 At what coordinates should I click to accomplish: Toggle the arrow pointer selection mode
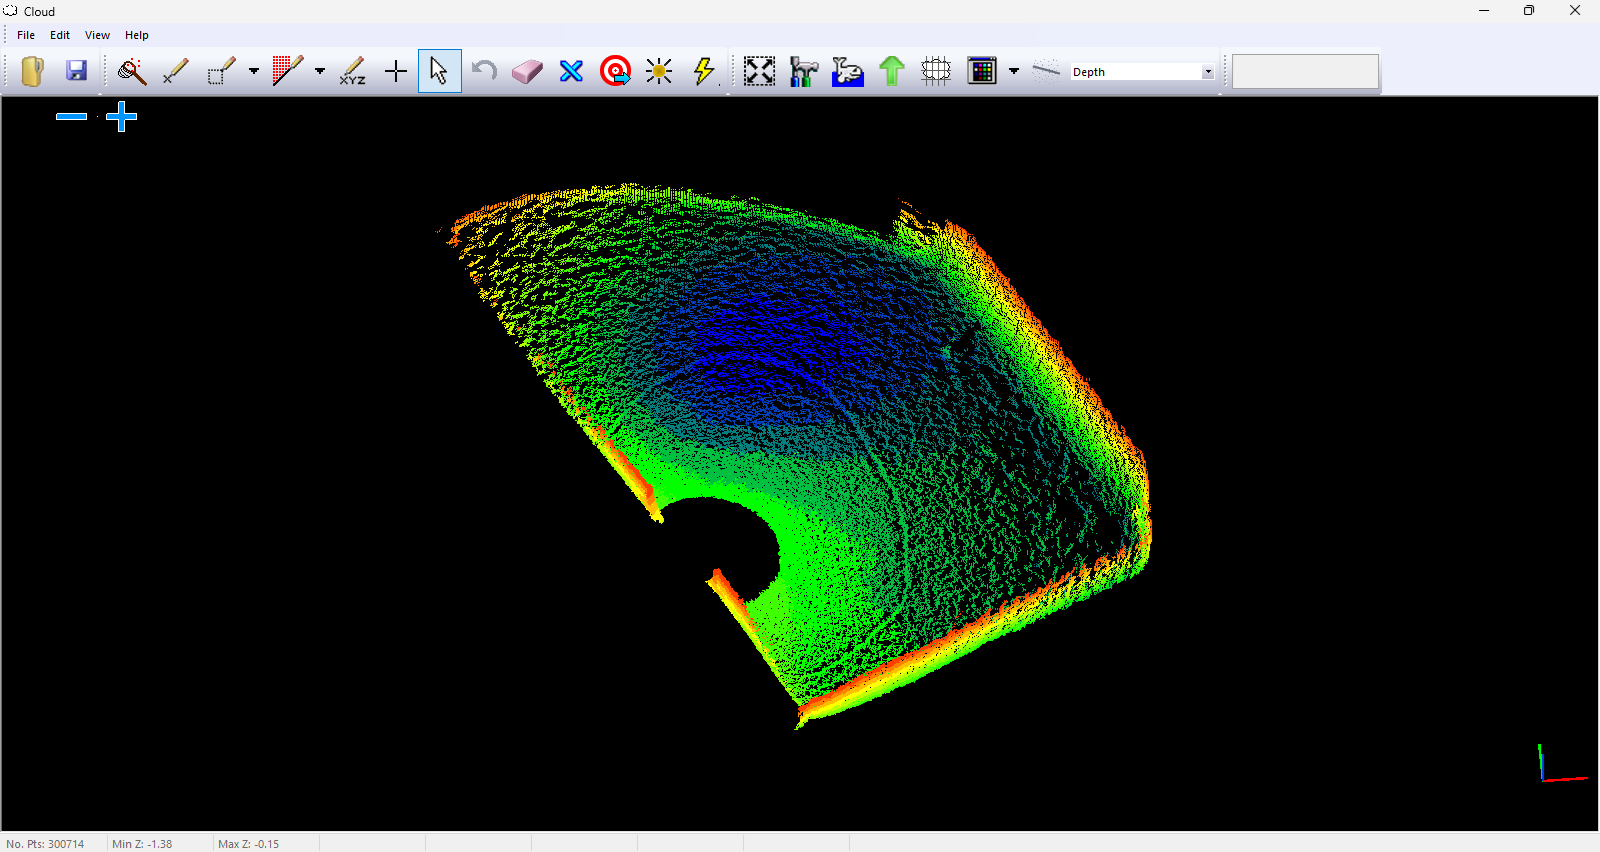point(439,71)
